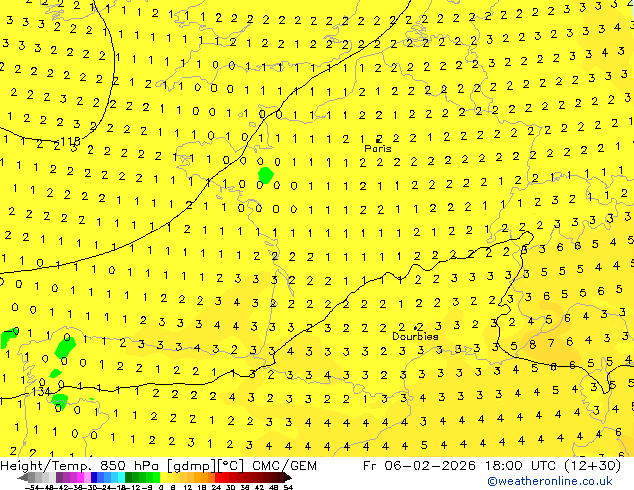Open the weatheronline.co.uk copyright link

click(549, 481)
